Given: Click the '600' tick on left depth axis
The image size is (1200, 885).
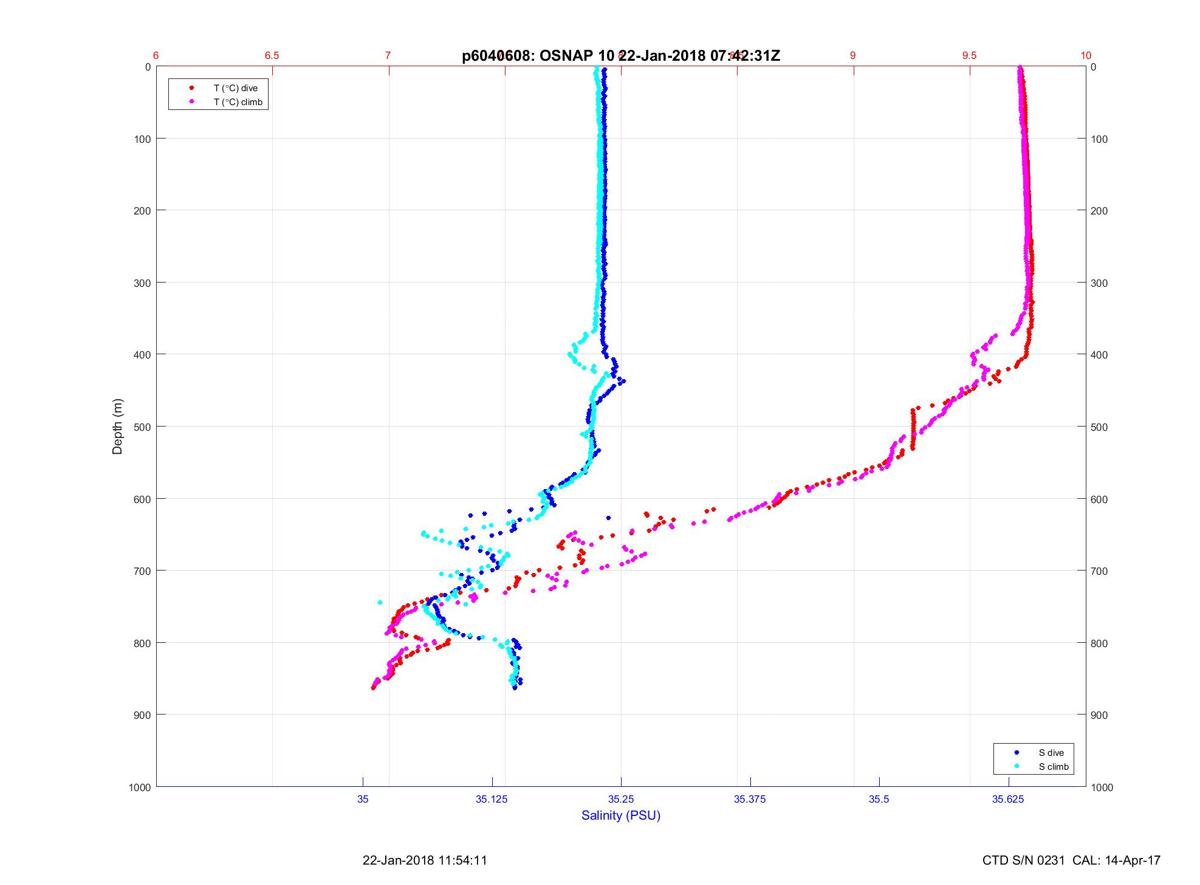Looking at the screenshot, I should (141, 499).
